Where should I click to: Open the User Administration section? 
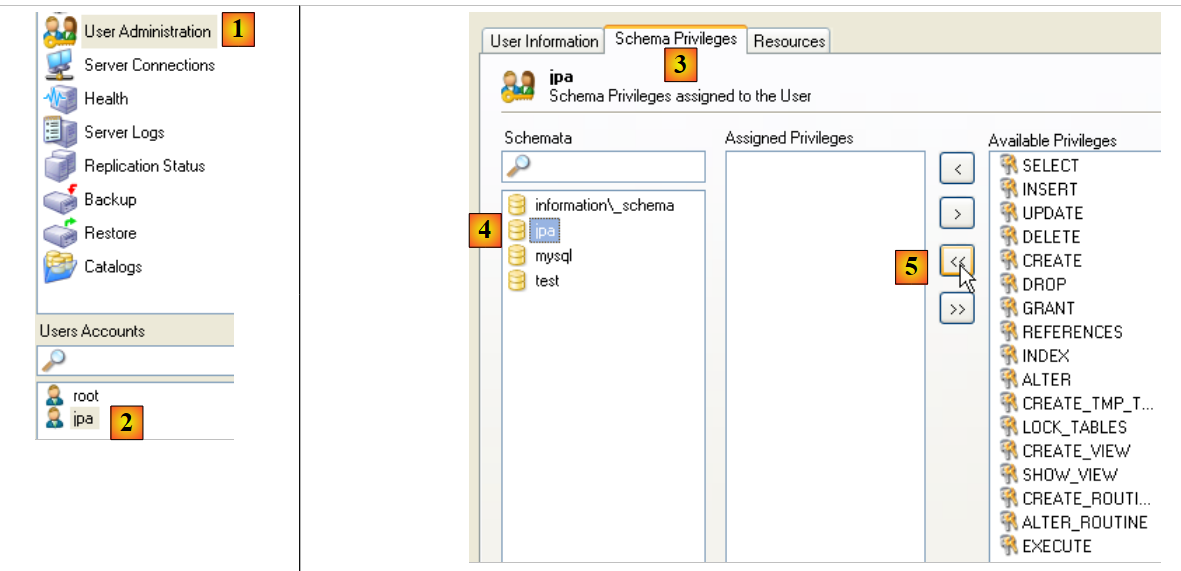146,31
